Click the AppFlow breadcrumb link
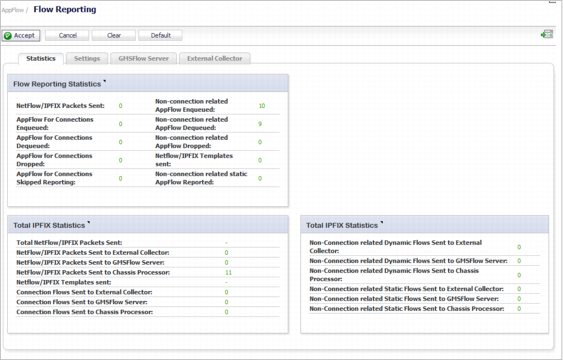The height and width of the screenshot is (360, 563). [13, 10]
